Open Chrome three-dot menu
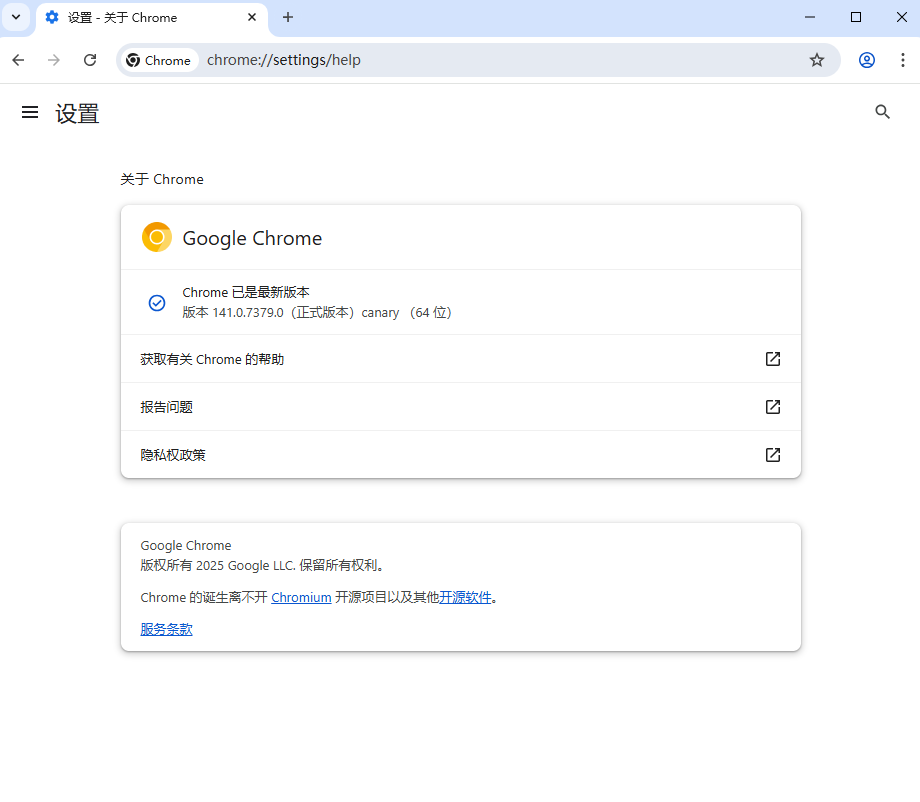This screenshot has height=802, width=920. click(902, 60)
